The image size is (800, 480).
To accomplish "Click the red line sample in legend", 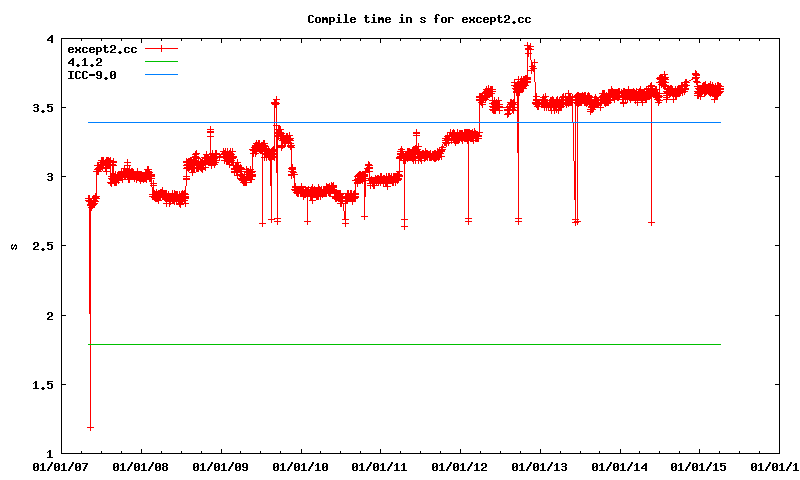I will pos(161,48).
